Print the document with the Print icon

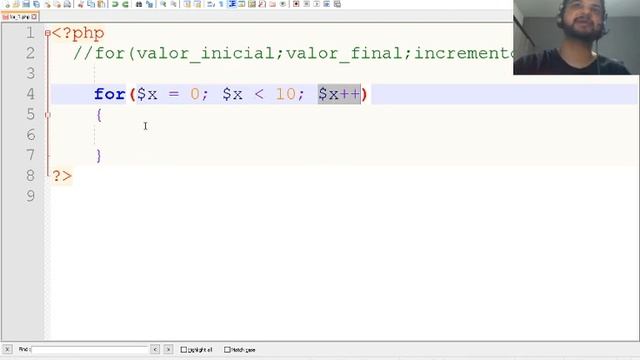coord(67,4)
